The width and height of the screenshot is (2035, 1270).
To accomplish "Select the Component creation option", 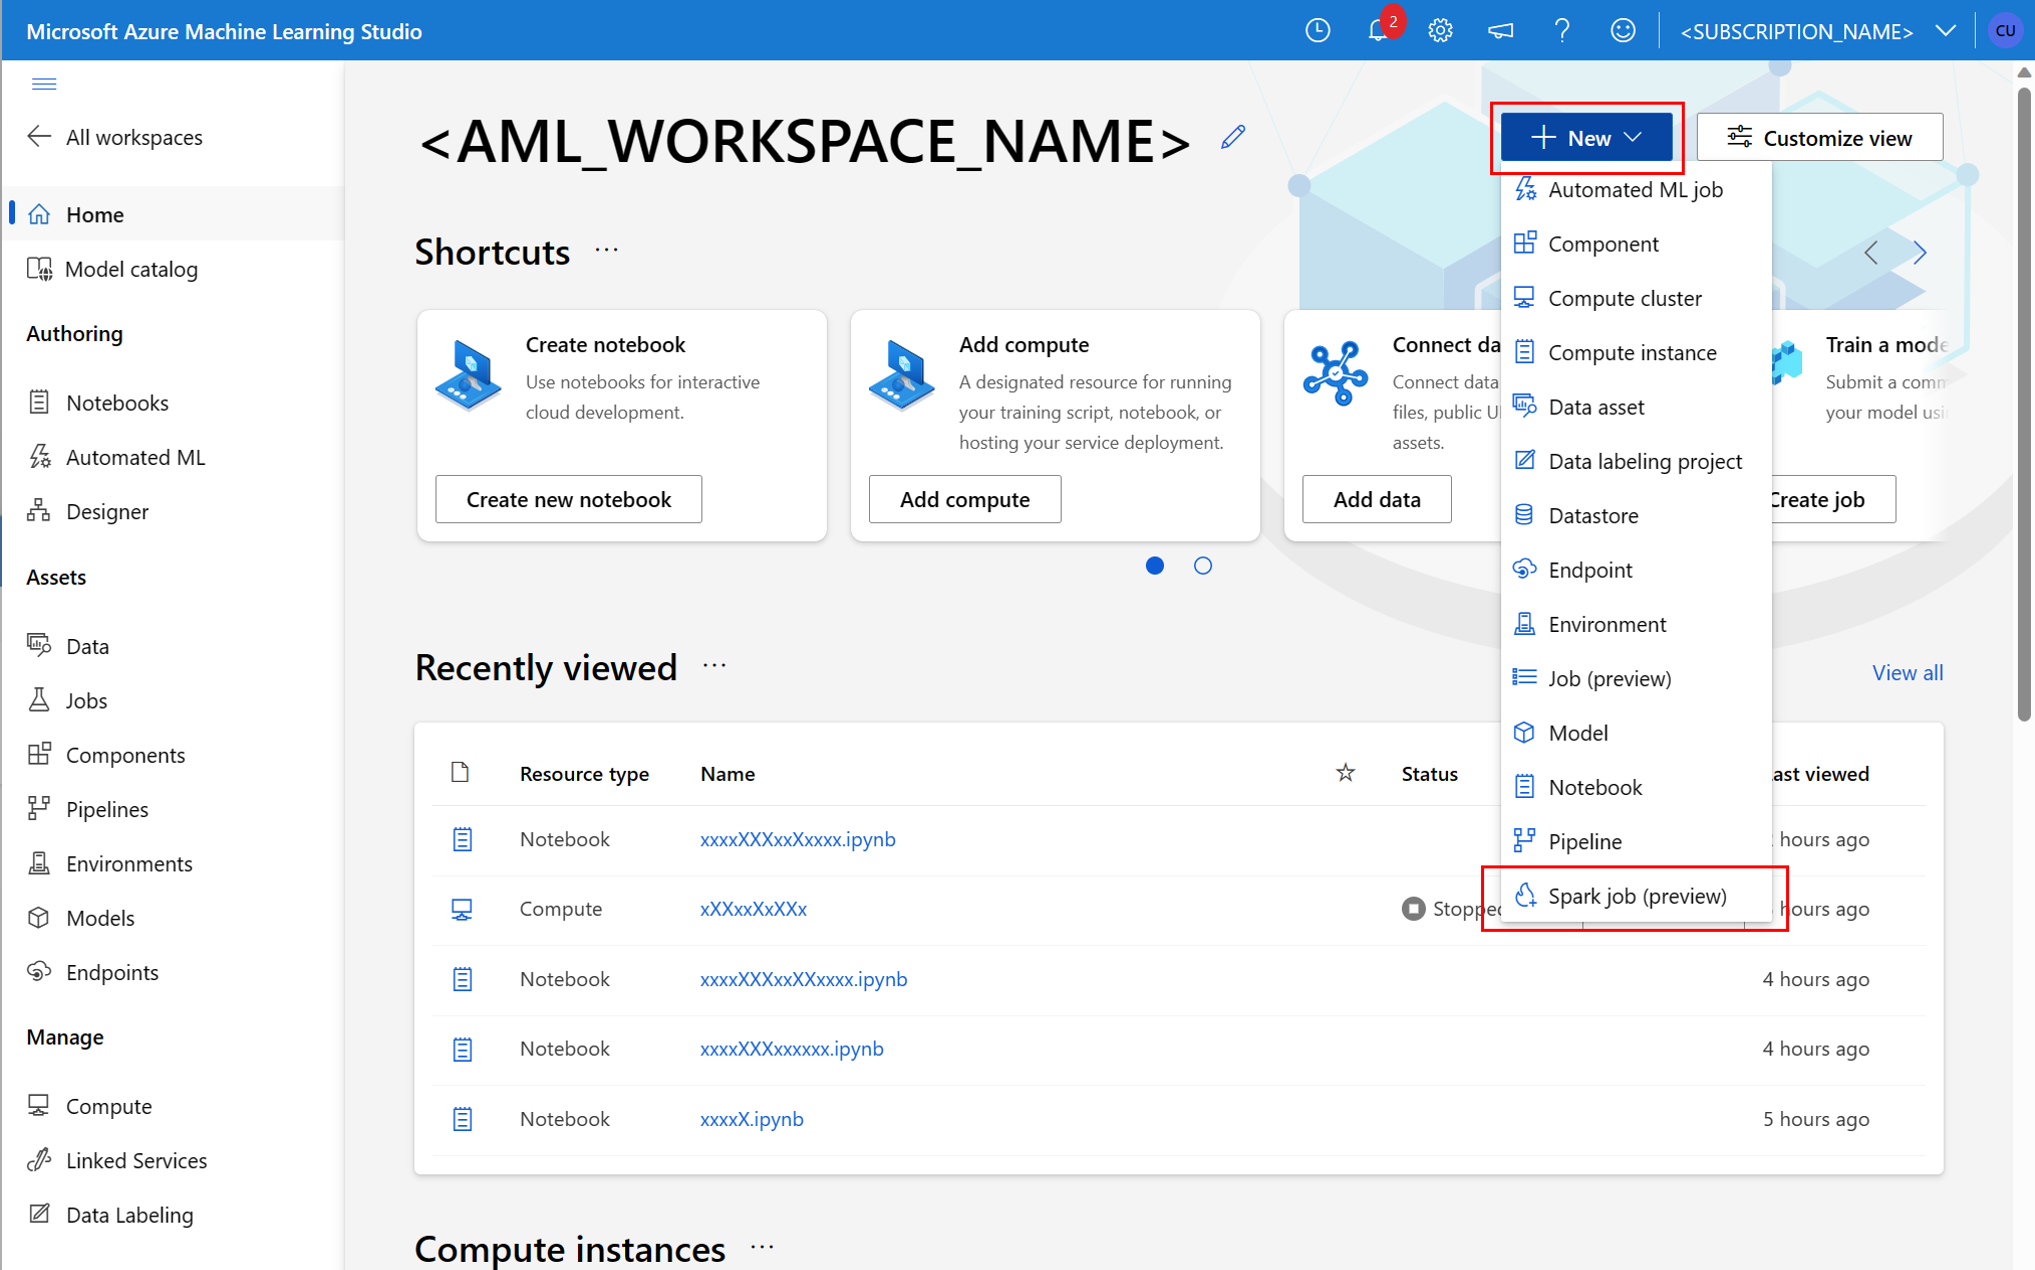I will click(1605, 243).
